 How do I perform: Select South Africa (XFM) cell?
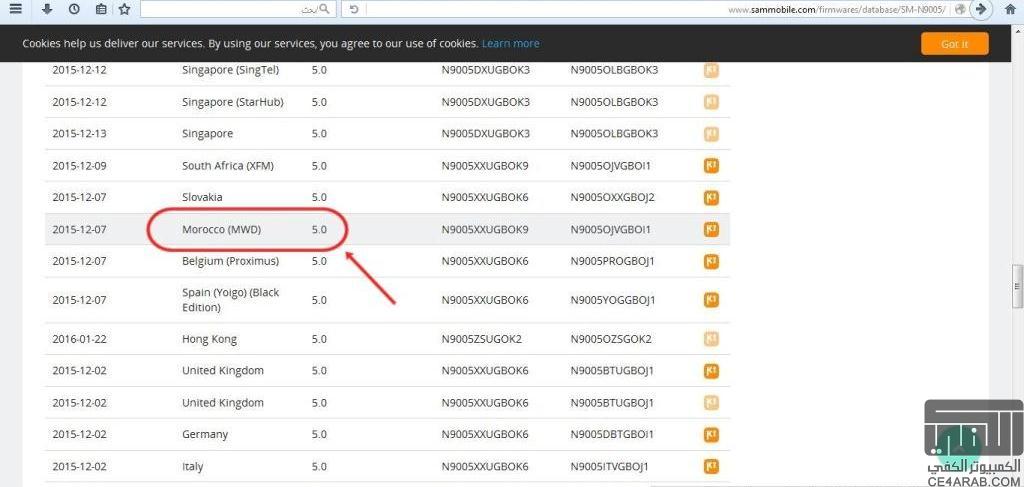point(228,166)
